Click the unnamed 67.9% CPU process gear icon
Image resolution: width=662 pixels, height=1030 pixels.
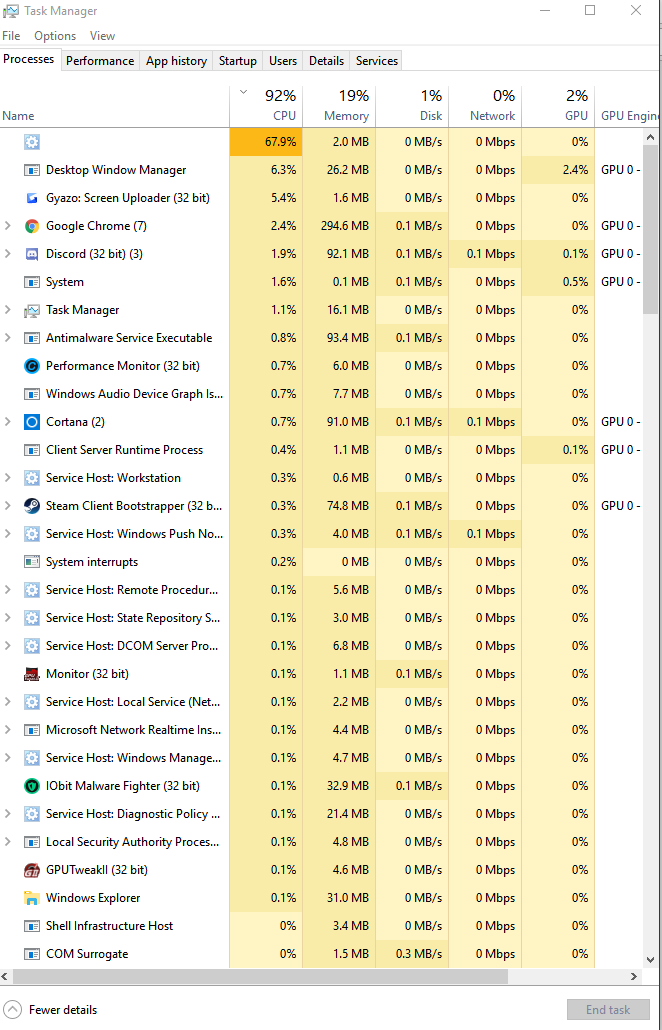(x=32, y=142)
